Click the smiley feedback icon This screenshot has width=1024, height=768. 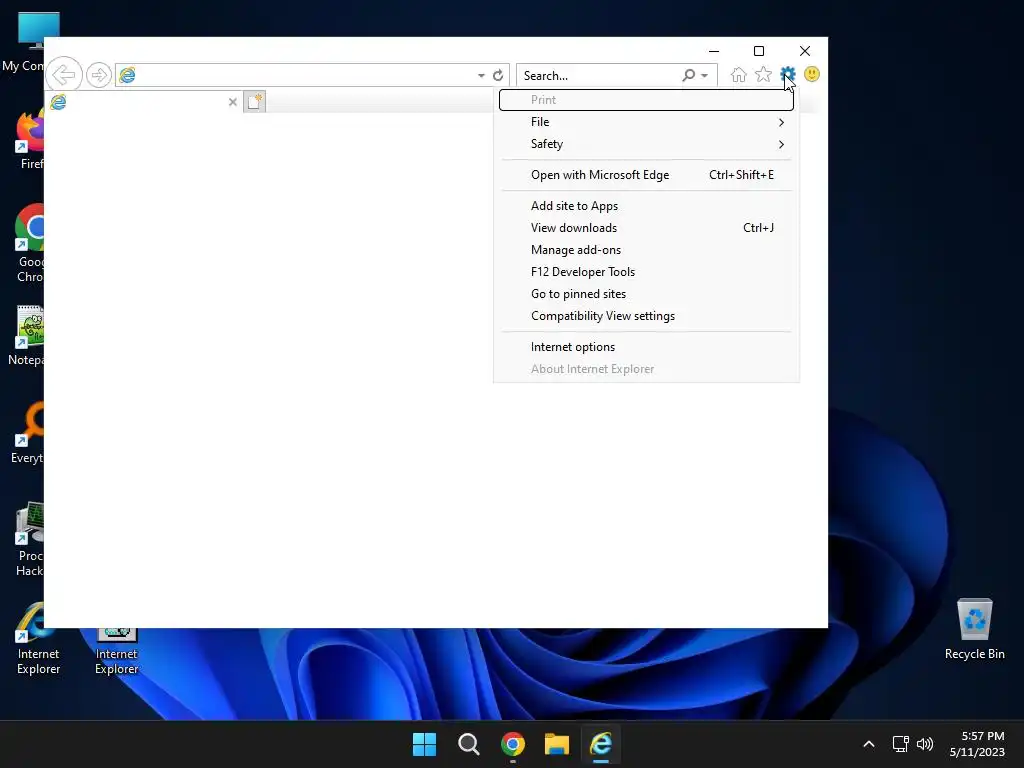click(812, 74)
